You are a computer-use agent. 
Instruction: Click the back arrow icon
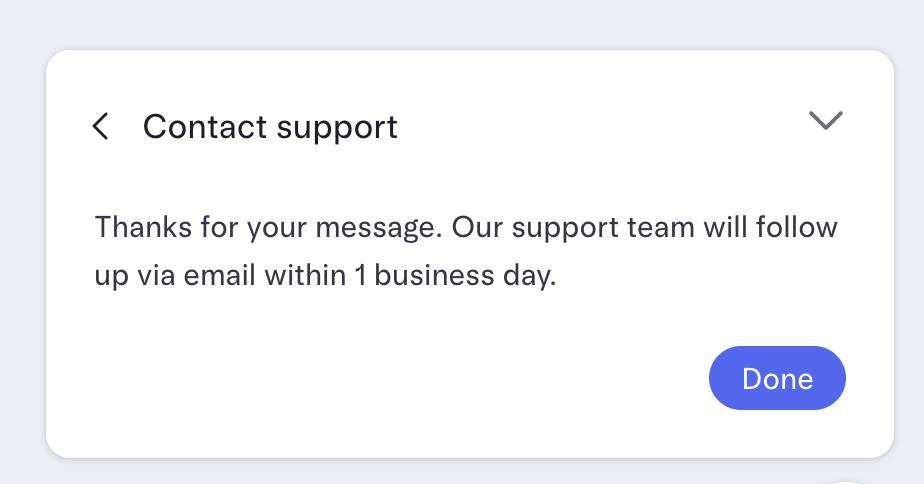[100, 127]
